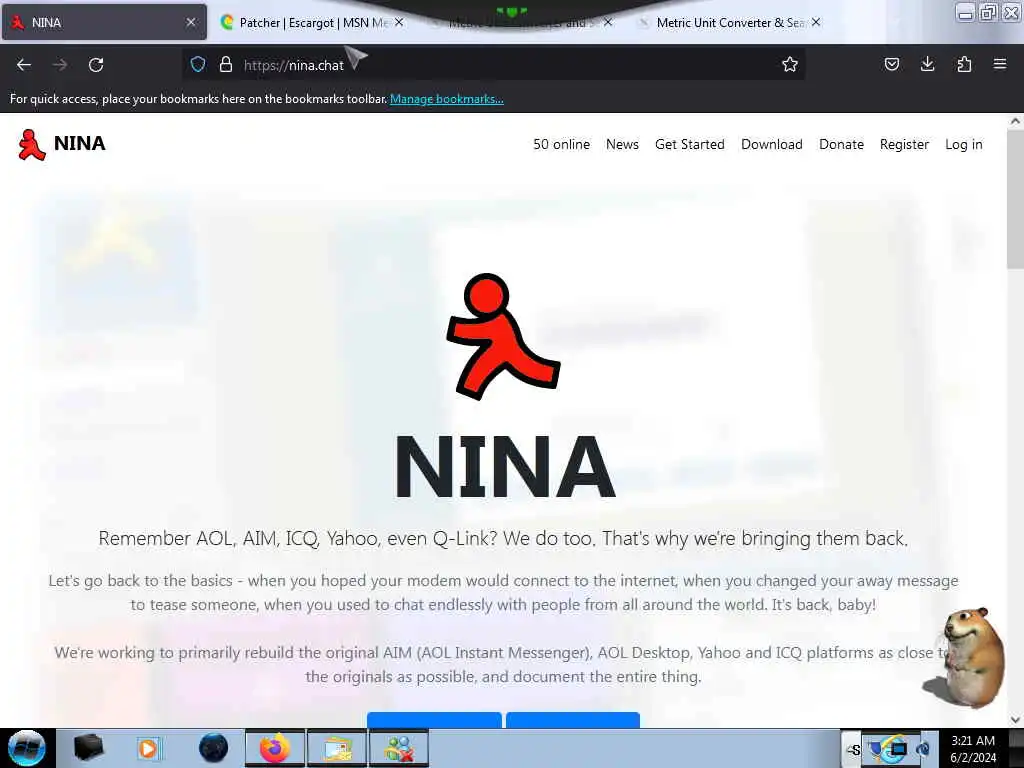This screenshot has width=1024, height=768.
Task: Click the large NINA heading text
Action: click(x=505, y=467)
